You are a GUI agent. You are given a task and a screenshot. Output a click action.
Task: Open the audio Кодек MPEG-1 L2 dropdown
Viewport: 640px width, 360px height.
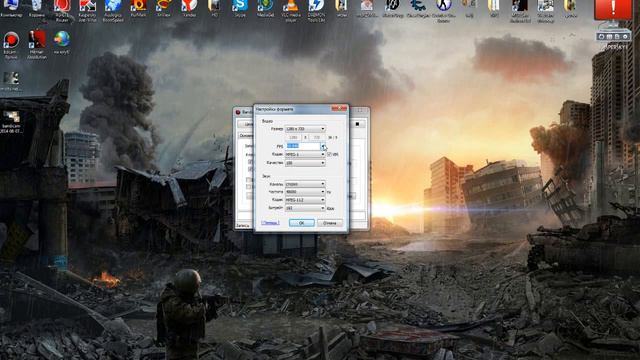(305, 200)
